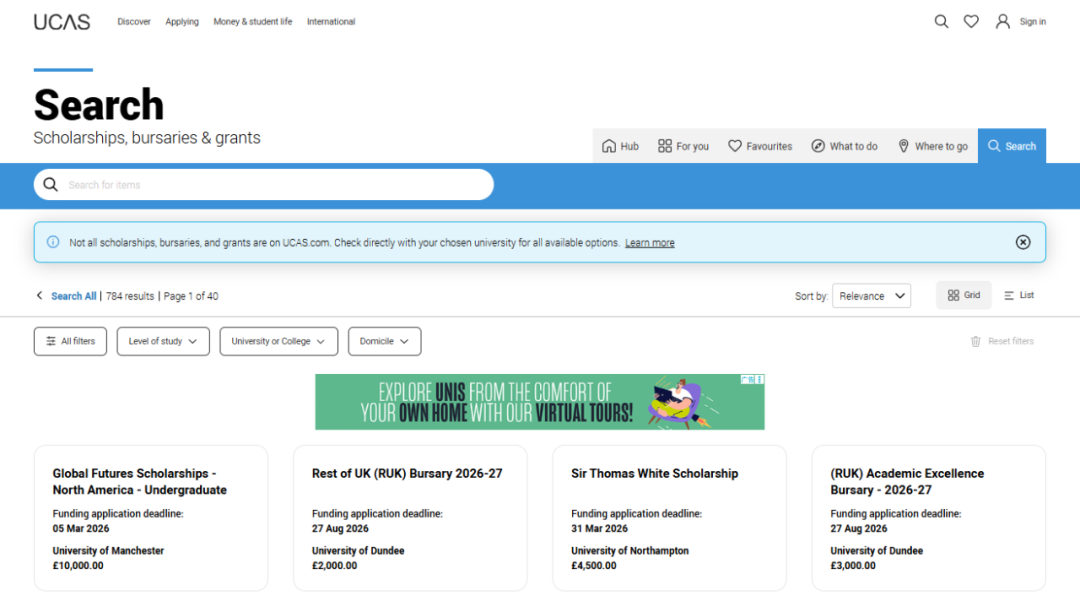This screenshot has height=596, width=1080.
Task: Click the UCAS logo
Action: (x=62, y=22)
